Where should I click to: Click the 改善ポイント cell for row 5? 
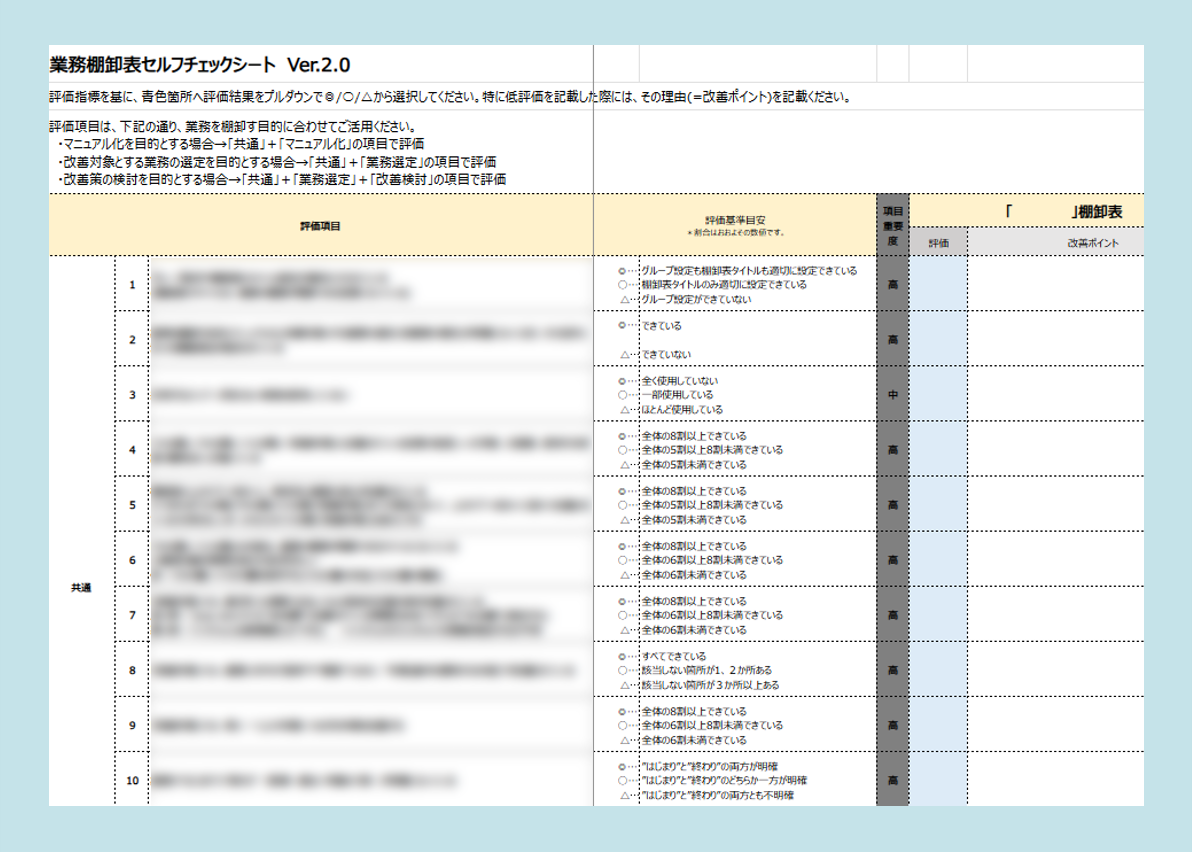point(1056,505)
